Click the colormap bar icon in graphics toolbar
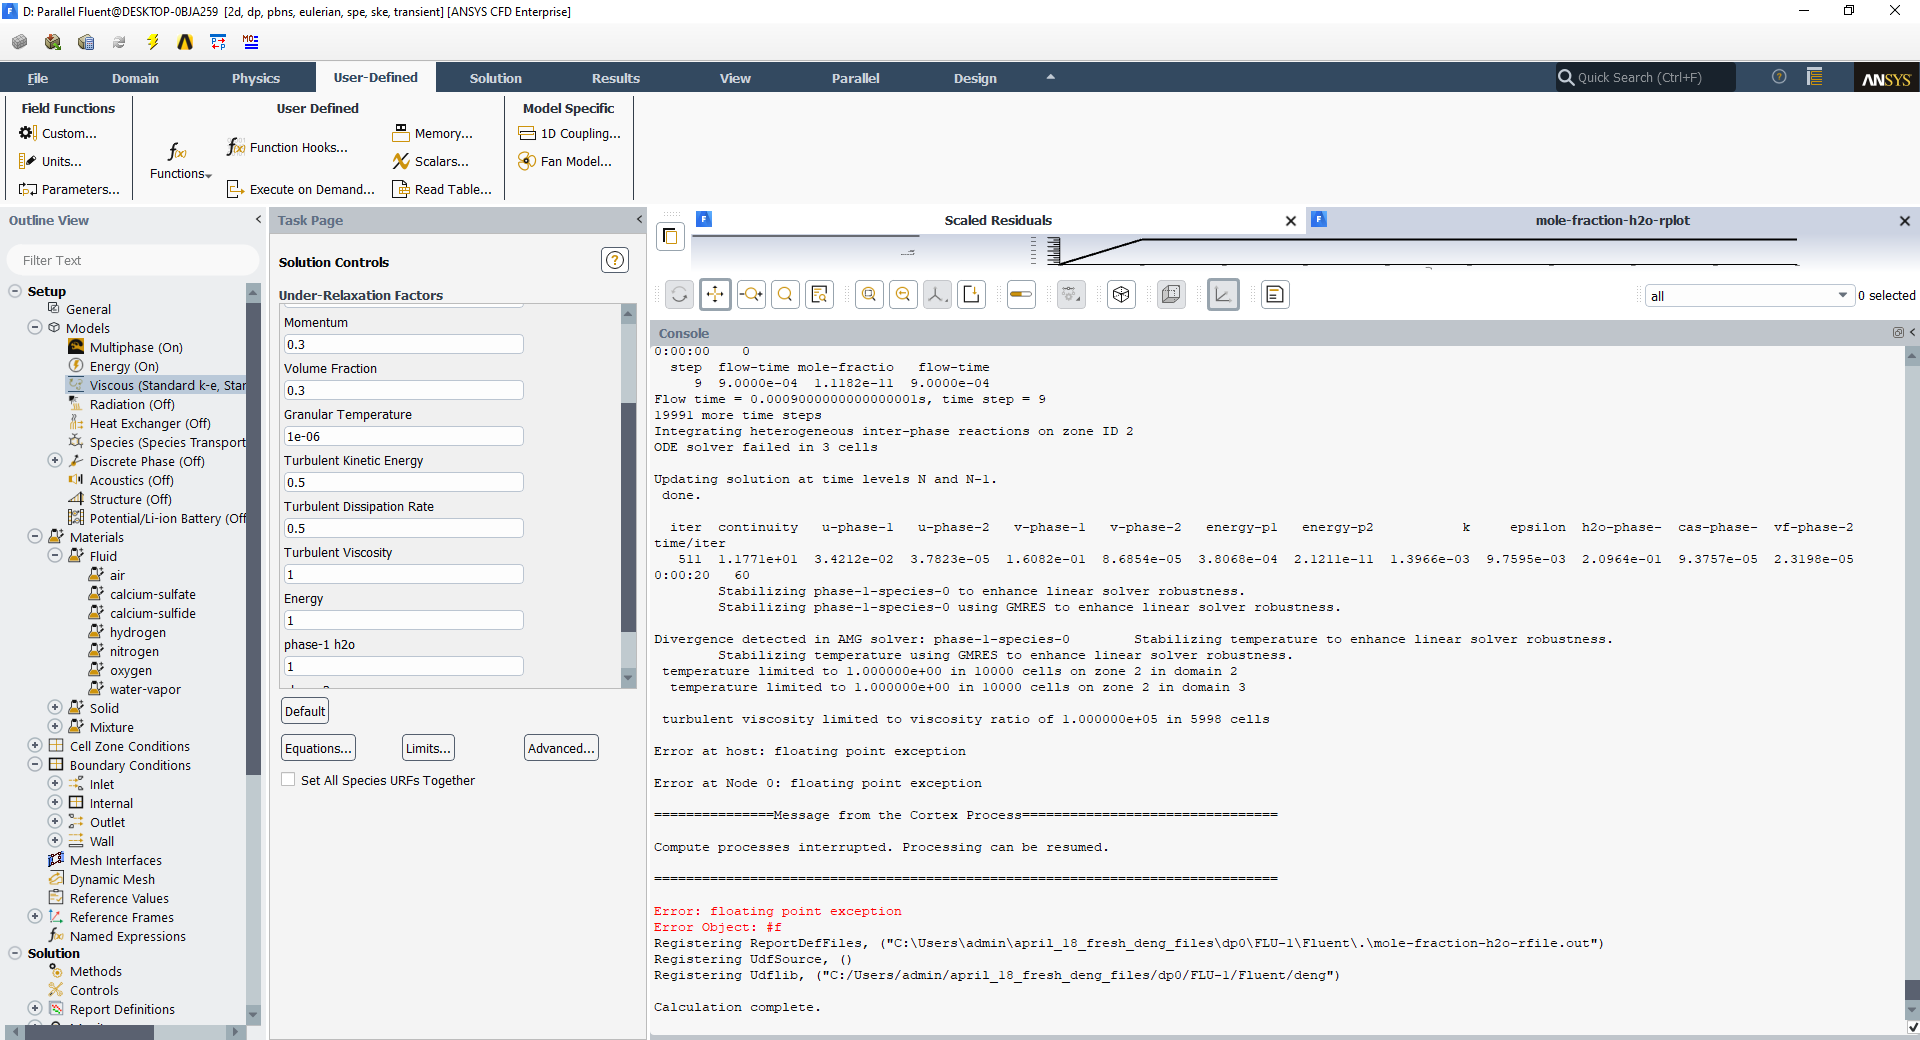The height and width of the screenshot is (1040, 1920). pyautogui.click(x=1021, y=294)
